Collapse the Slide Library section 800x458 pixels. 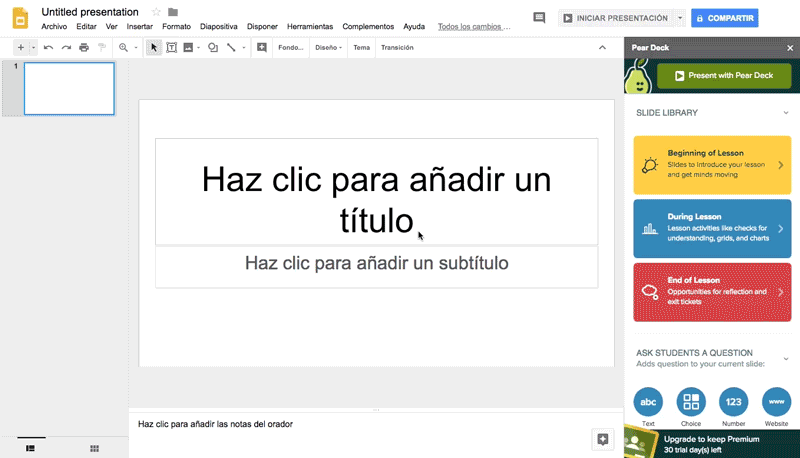pos(786,113)
